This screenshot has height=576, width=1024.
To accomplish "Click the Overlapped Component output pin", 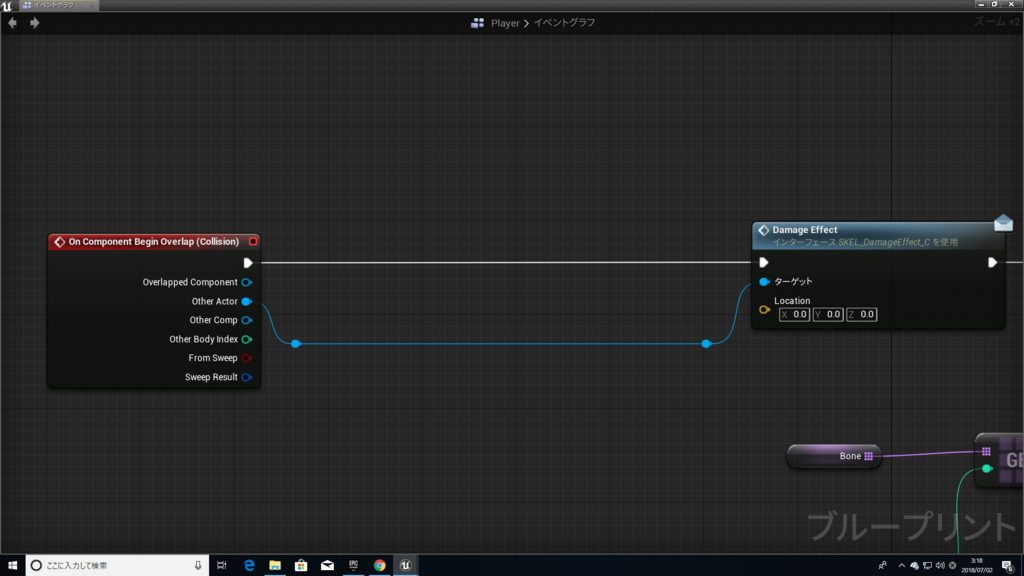I will coord(246,282).
